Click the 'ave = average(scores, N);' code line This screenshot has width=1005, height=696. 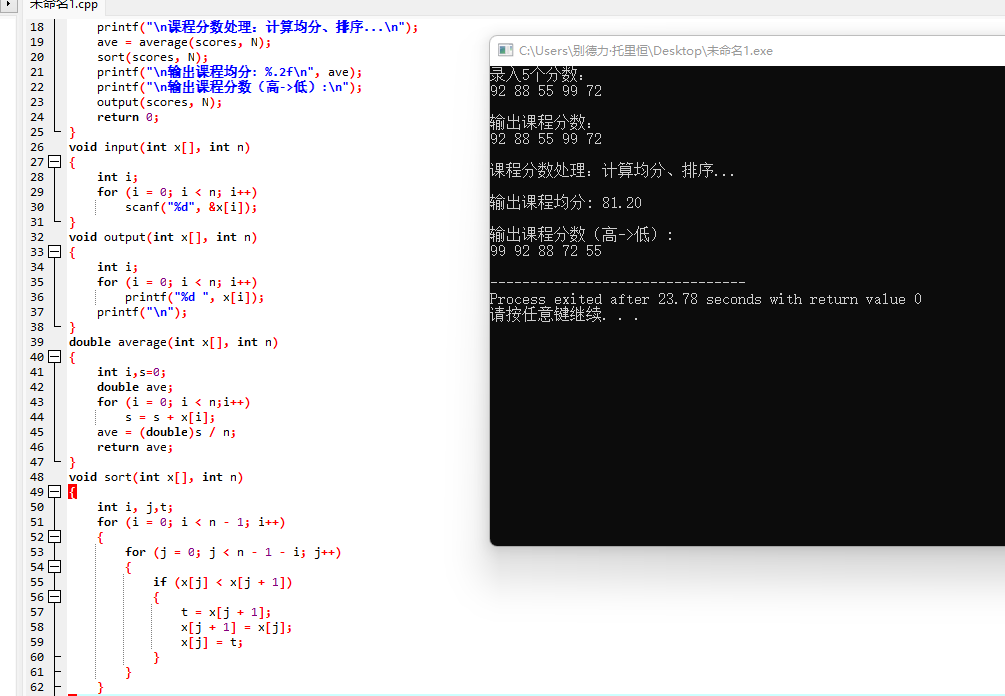pos(184,42)
